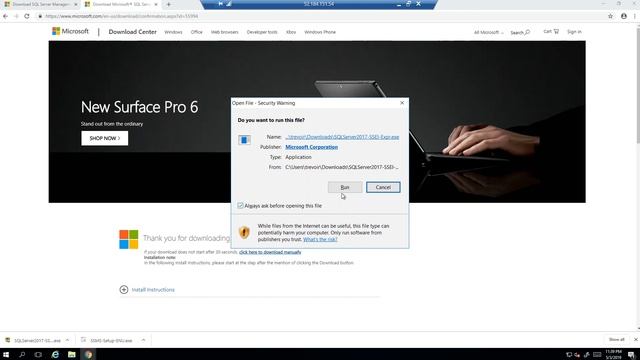The image size is (640, 360).
Task: Click the touch keyboard tray icon
Action: [x=597, y=354]
